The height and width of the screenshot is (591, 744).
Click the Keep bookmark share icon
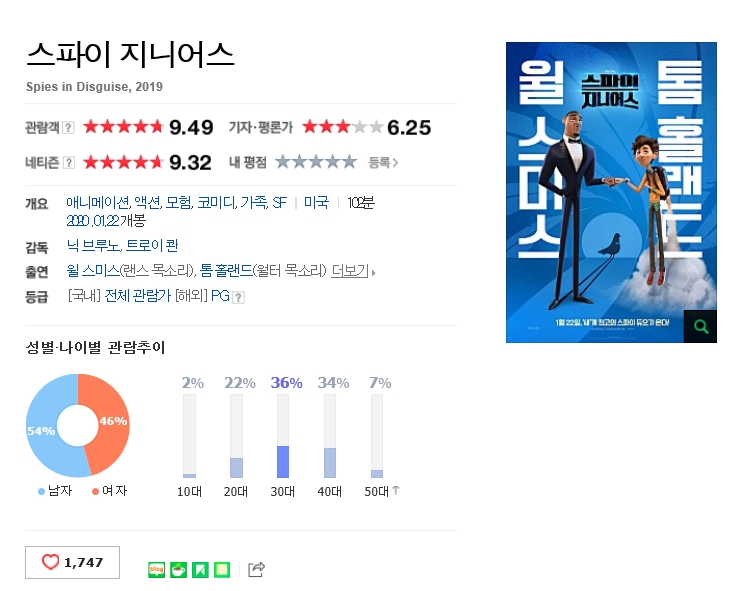[200, 569]
